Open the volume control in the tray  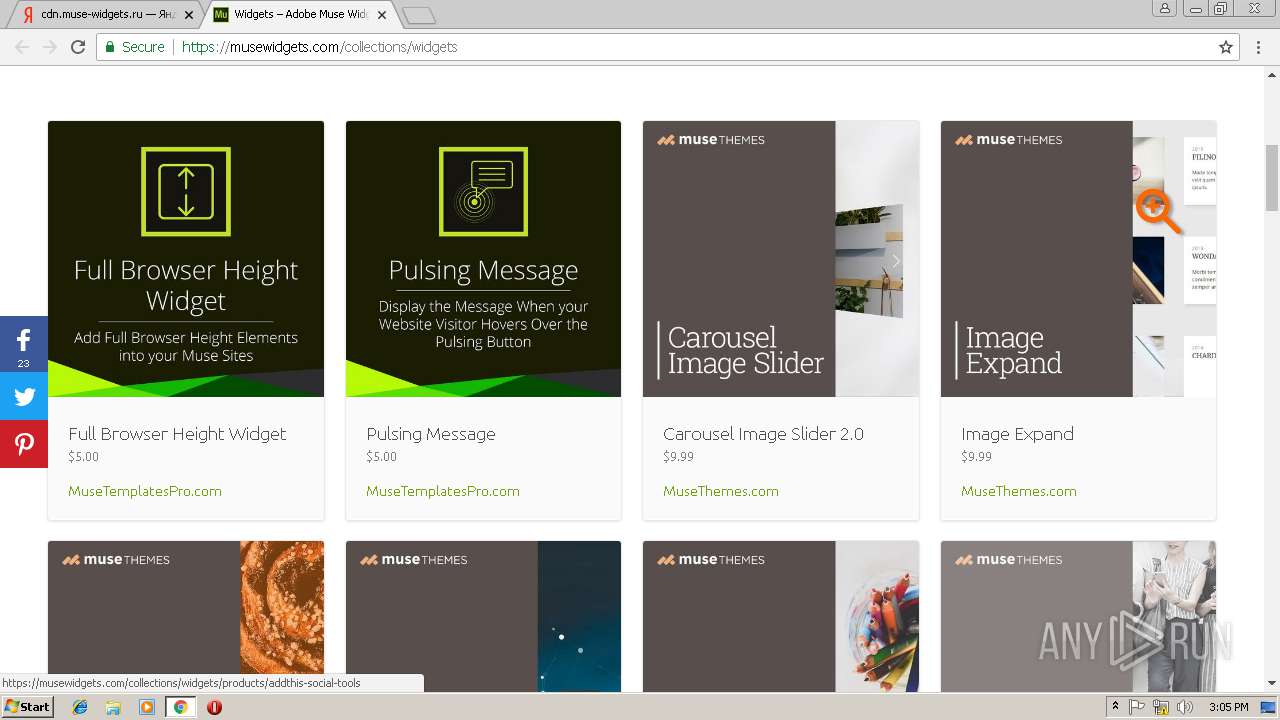(1185, 707)
